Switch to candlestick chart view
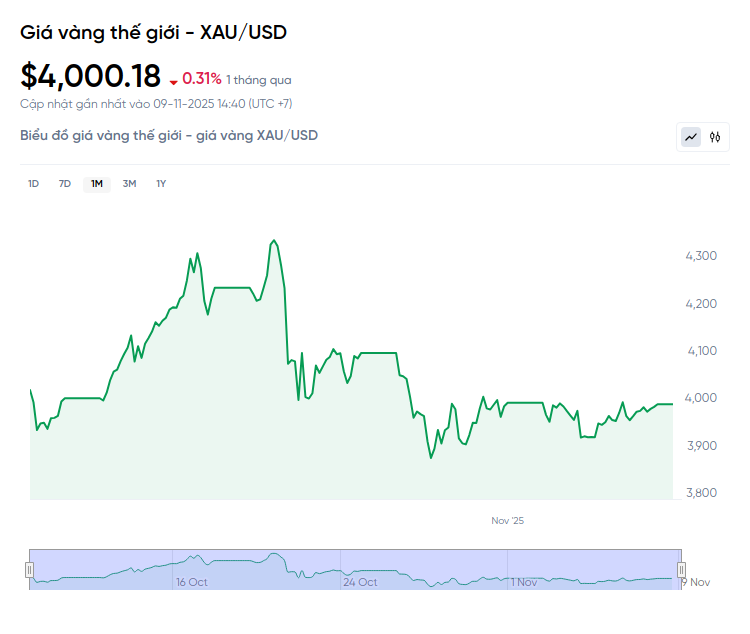Screen dimensions: 750x634 tap(715, 137)
